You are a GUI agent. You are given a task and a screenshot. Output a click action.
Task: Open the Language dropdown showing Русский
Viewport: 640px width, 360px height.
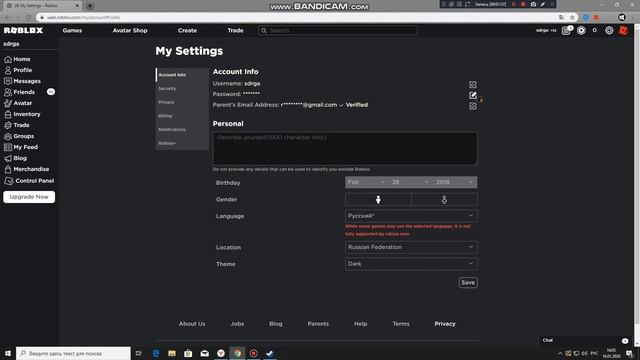(411, 216)
